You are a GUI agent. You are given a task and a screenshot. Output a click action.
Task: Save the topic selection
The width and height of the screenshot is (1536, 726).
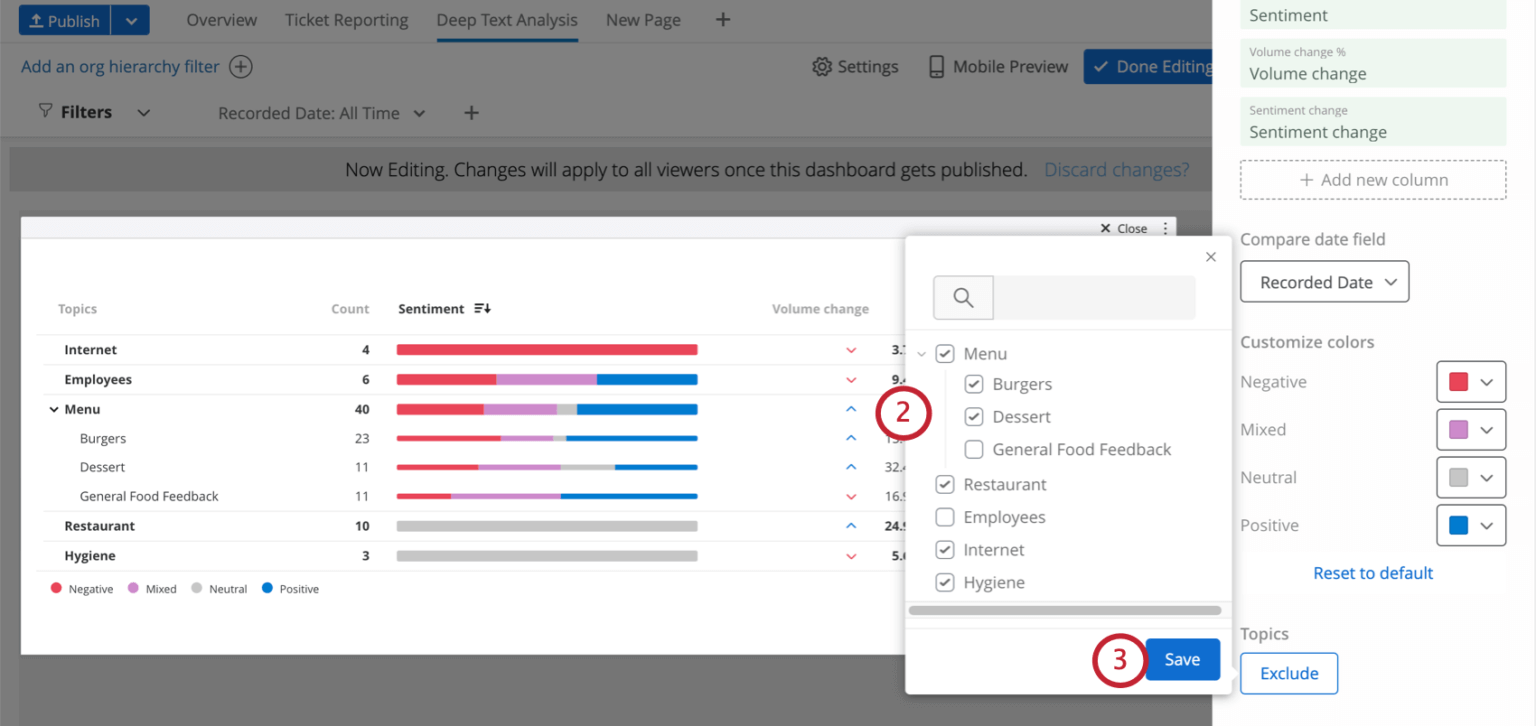[x=1182, y=660]
